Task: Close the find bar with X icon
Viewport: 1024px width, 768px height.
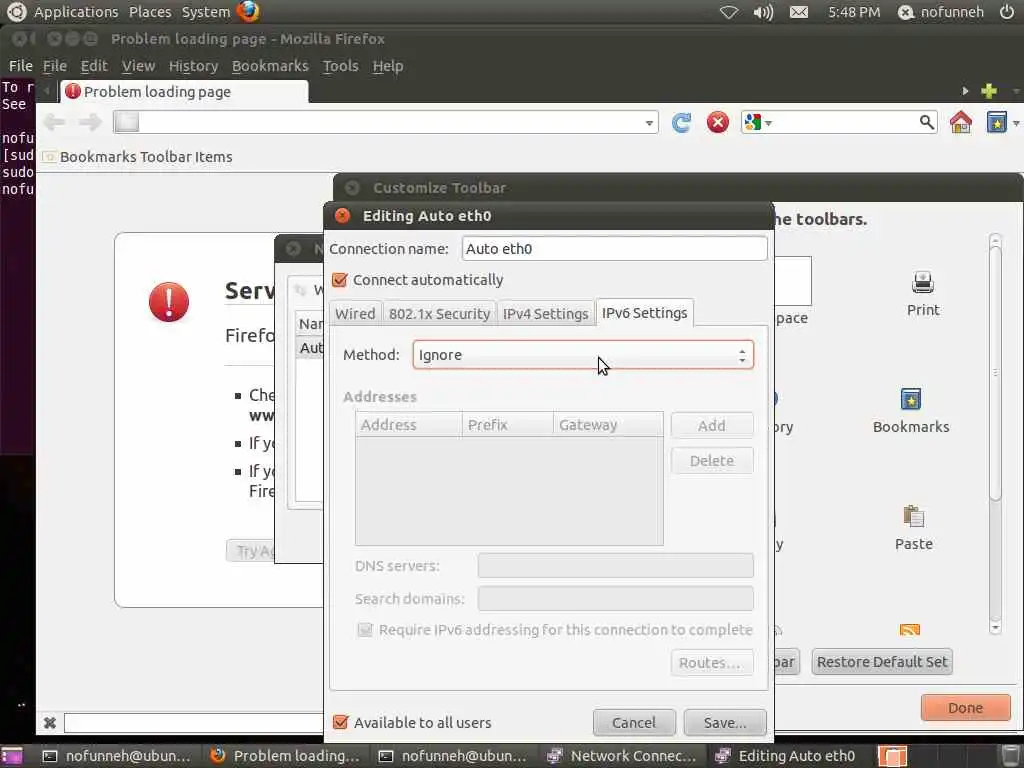Action: tap(50, 722)
